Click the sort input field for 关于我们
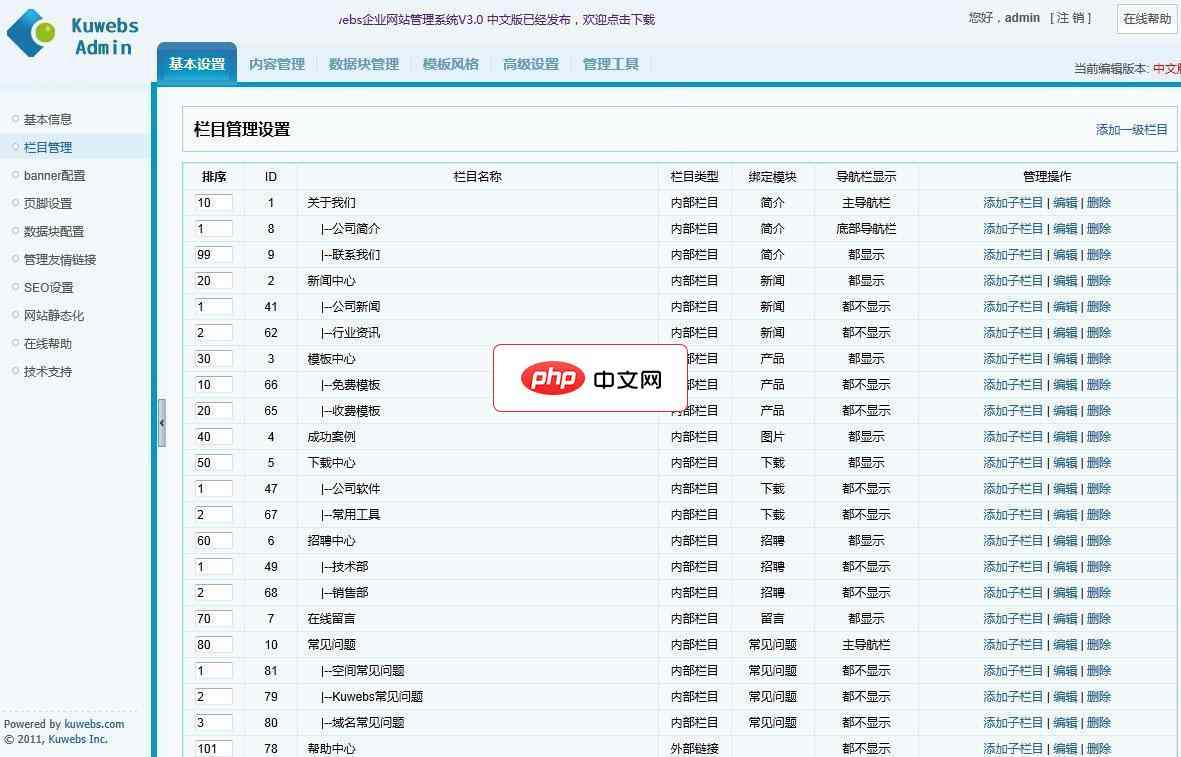This screenshot has height=757, width=1181. click(213, 202)
